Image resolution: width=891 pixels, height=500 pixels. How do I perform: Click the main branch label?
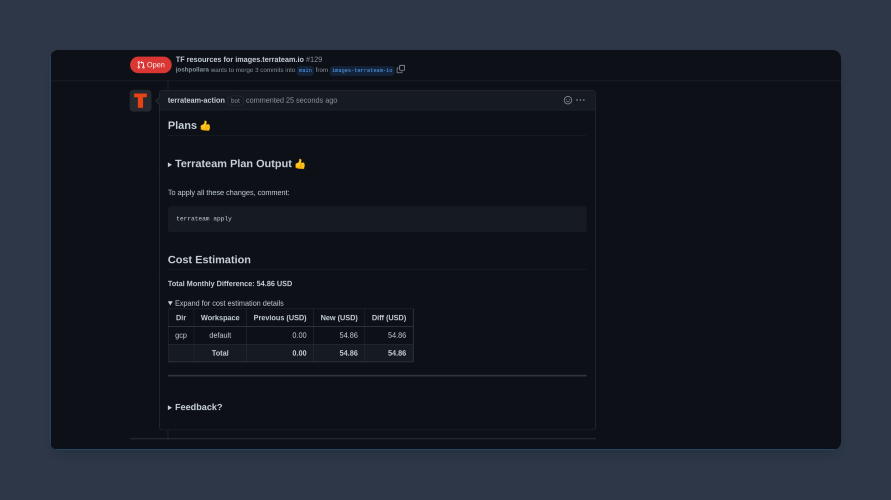tap(305, 70)
